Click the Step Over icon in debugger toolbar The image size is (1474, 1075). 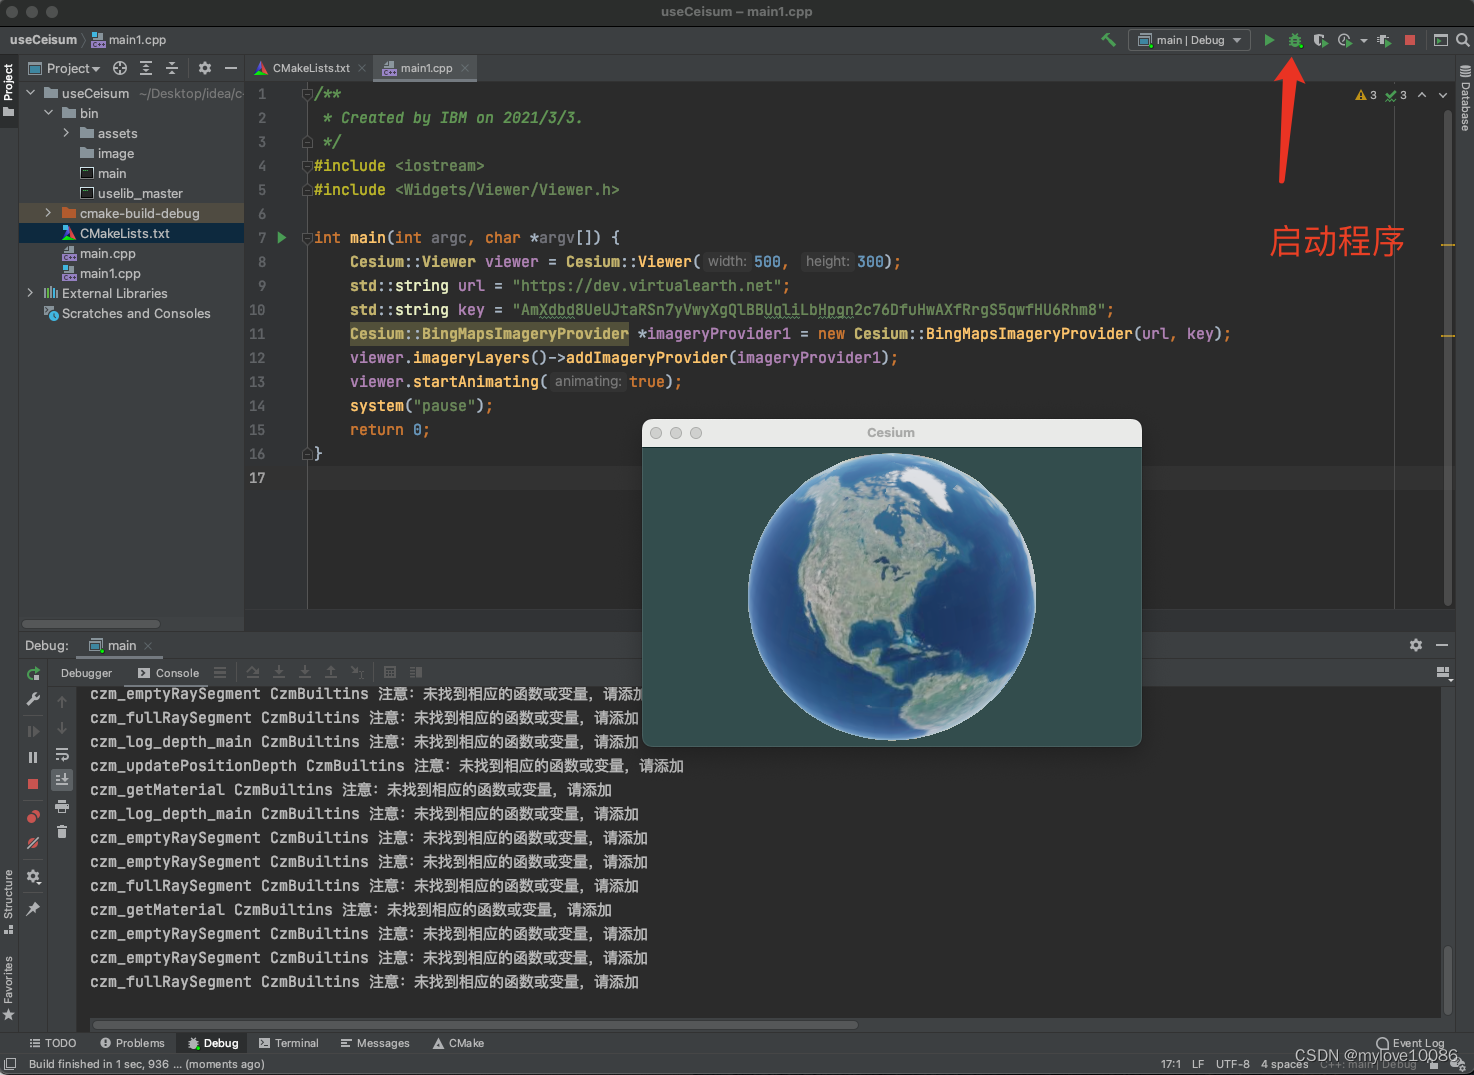click(x=253, y=673)
